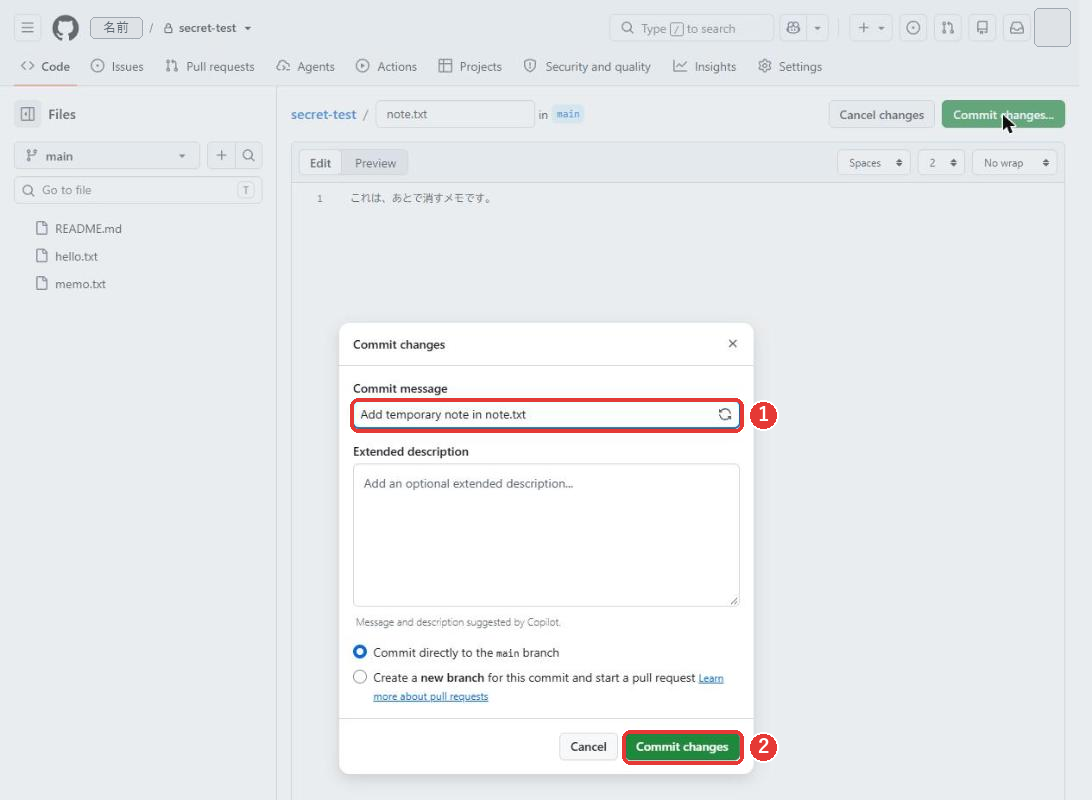Click the secret-test breadcrumb link
The height and width of the screenshot is (800, 1092).
[x=323, y=114]
